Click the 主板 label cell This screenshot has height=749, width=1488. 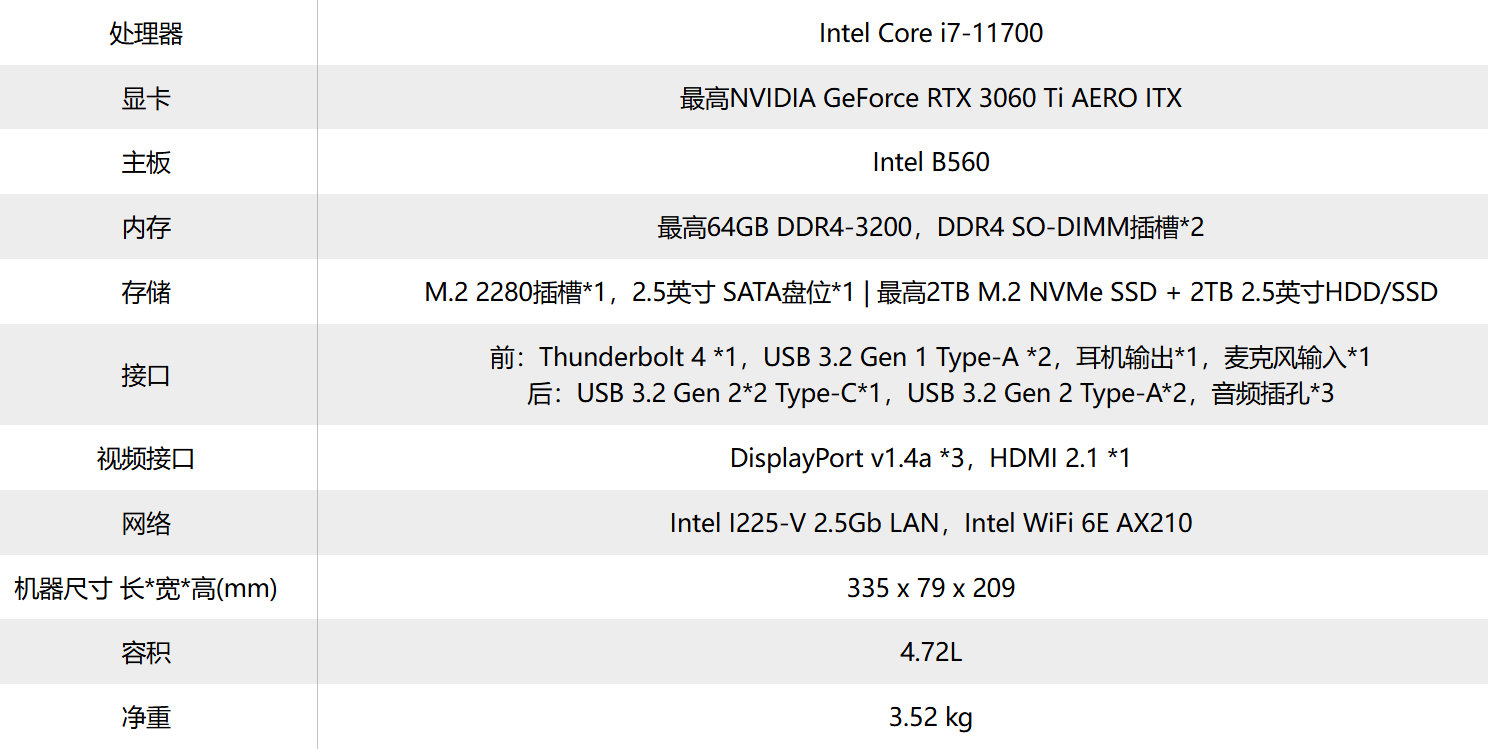click(x=146, y=162)
